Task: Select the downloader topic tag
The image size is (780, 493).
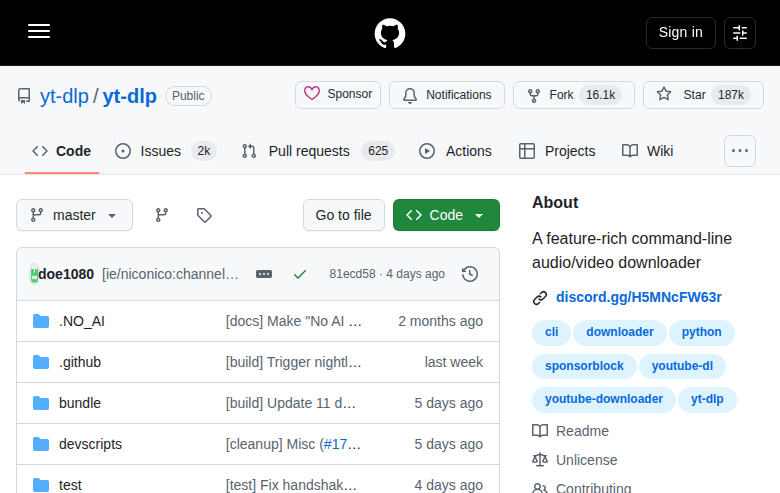Action: click(620, 332)
